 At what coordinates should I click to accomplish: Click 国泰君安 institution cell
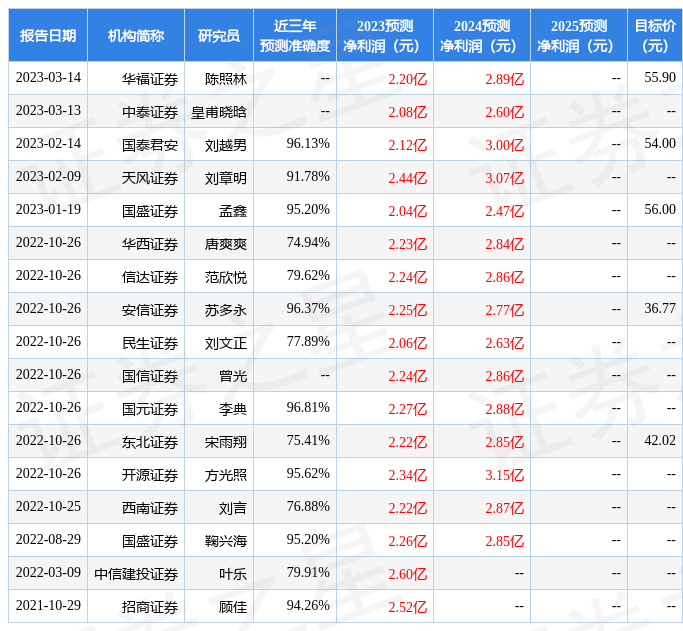point(150,145)
